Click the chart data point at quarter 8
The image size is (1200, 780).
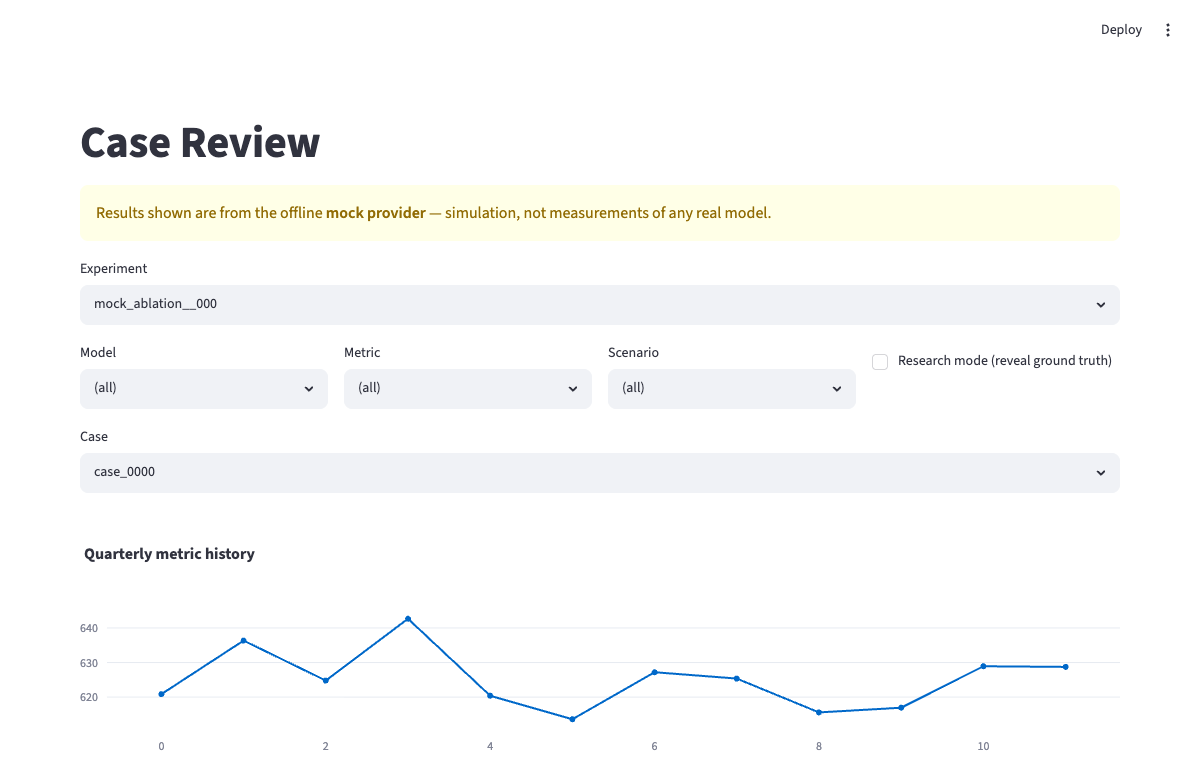819,712
